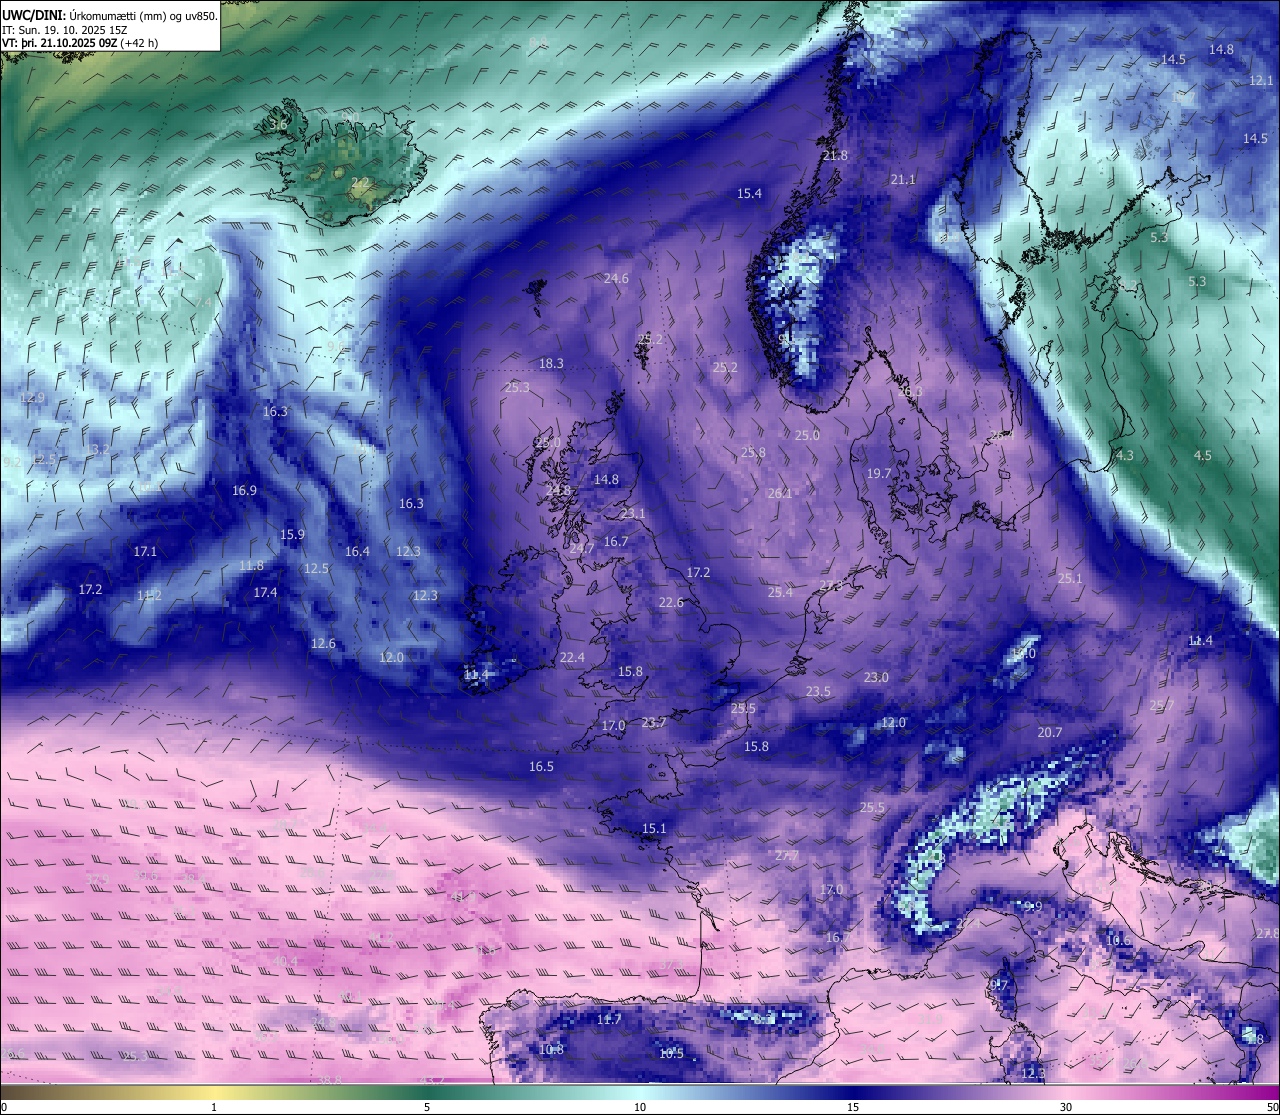Image resolution: width=1280 pixels, height=1115 pixels.
Task: Click the value 19.7 over Denmark
Action: 879,473
